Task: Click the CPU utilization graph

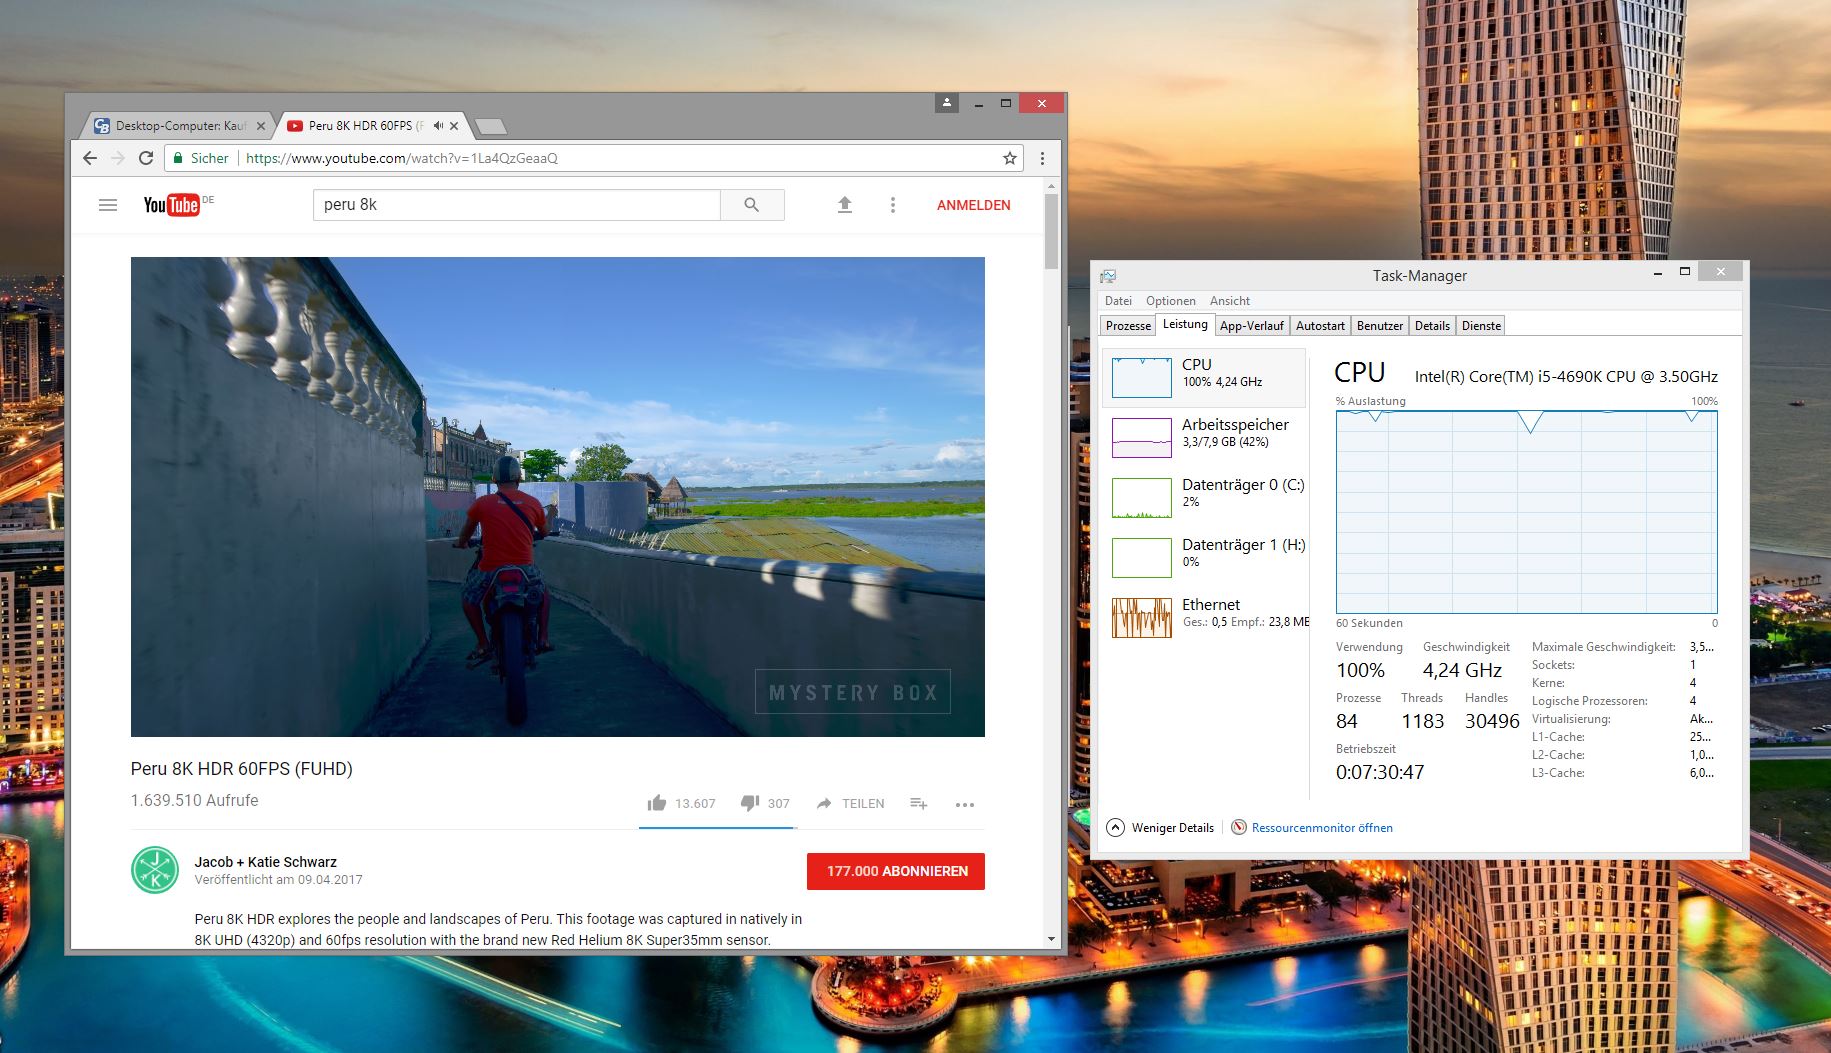Action: pos(1526,512)
